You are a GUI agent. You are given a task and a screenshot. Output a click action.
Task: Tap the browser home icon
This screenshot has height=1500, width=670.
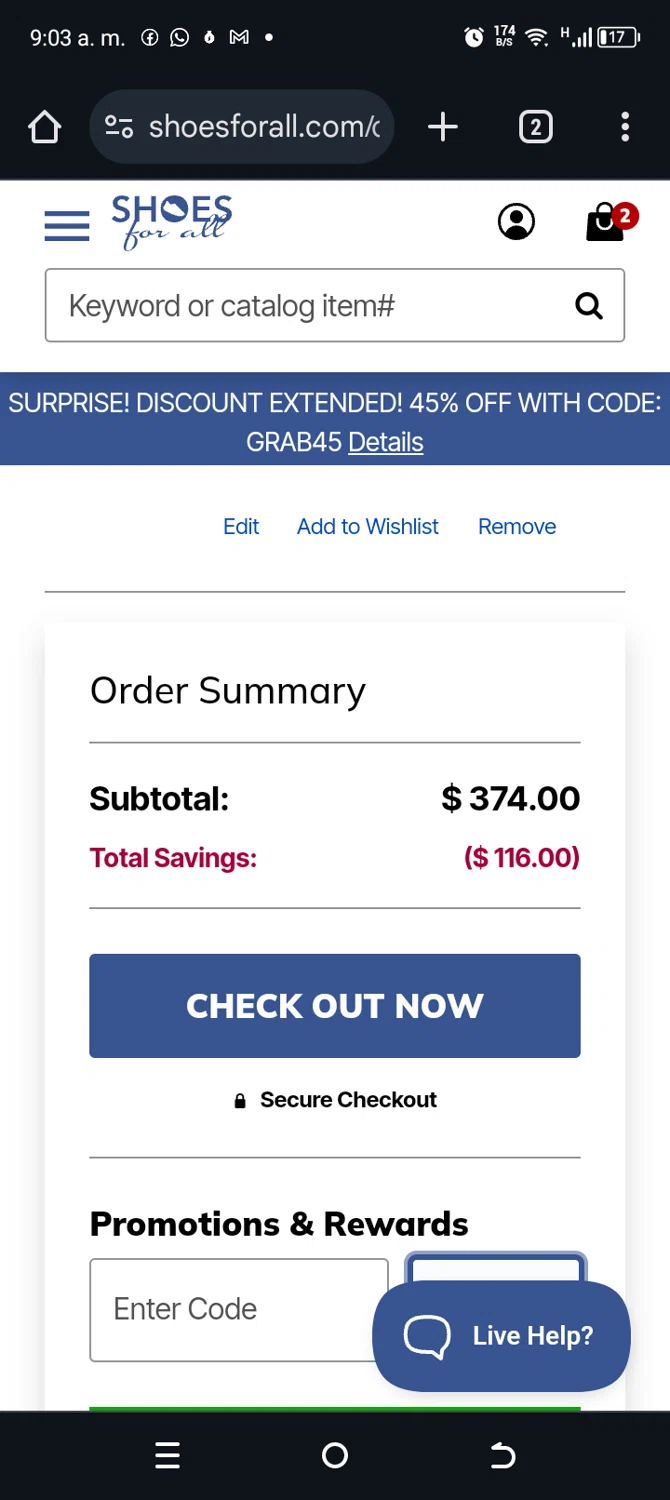44,127
